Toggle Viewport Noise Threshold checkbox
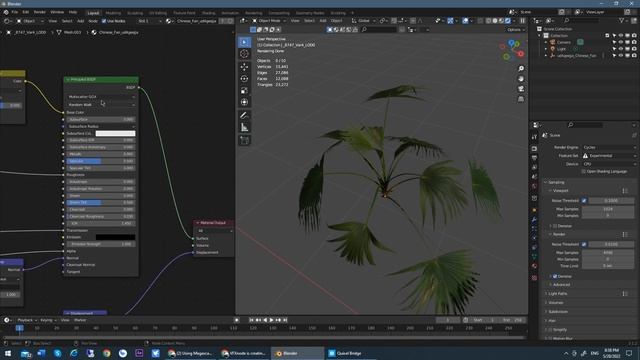This screenshot has width=640, height=360. [x=584, y=200]
